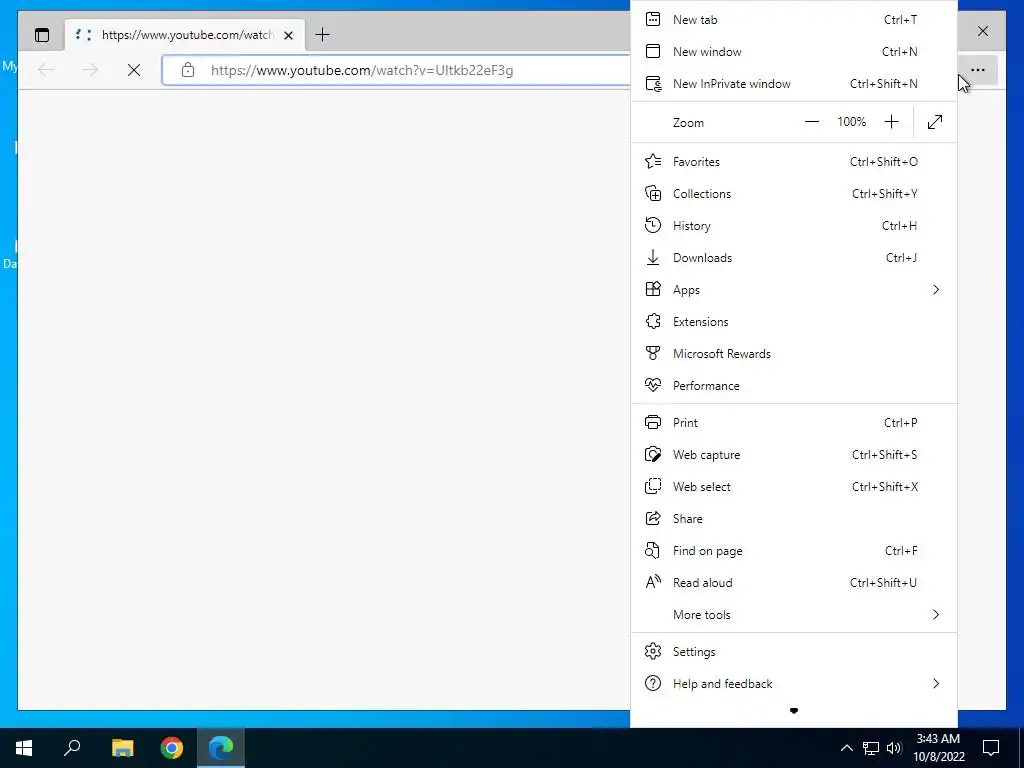
Task: Close the Edge browser window
Action: (x=982, y=31)
